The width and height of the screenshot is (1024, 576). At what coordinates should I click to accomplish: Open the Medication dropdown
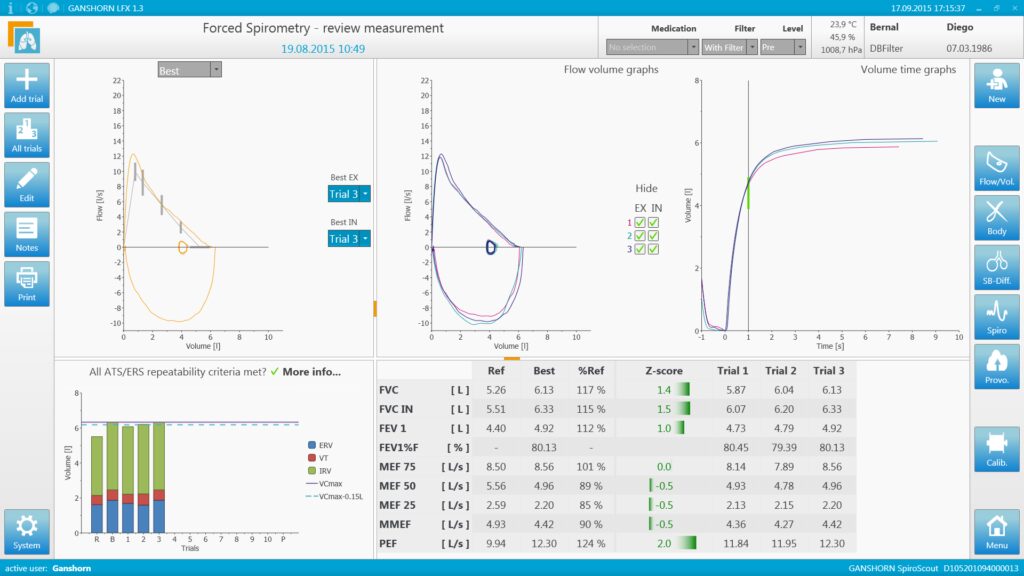[x=652, y=47]
